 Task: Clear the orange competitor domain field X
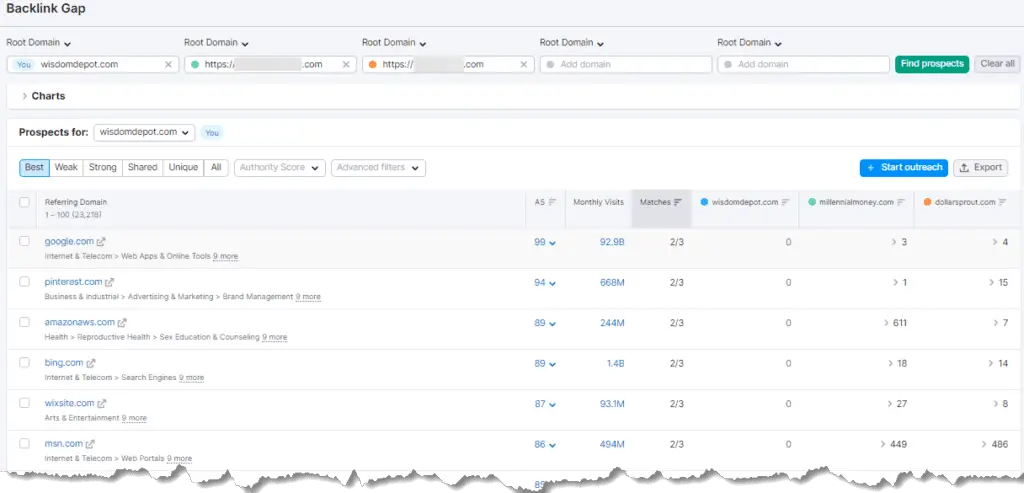[x=524, y=65]
